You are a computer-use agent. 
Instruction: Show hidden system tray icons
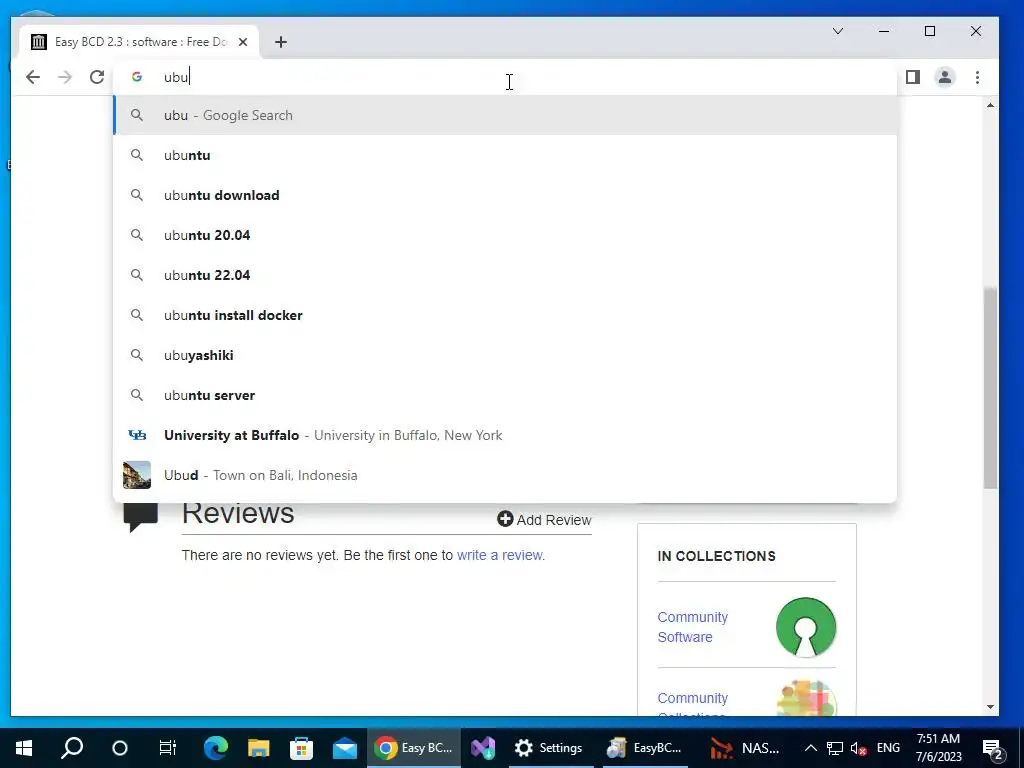(x=810, y=748)
